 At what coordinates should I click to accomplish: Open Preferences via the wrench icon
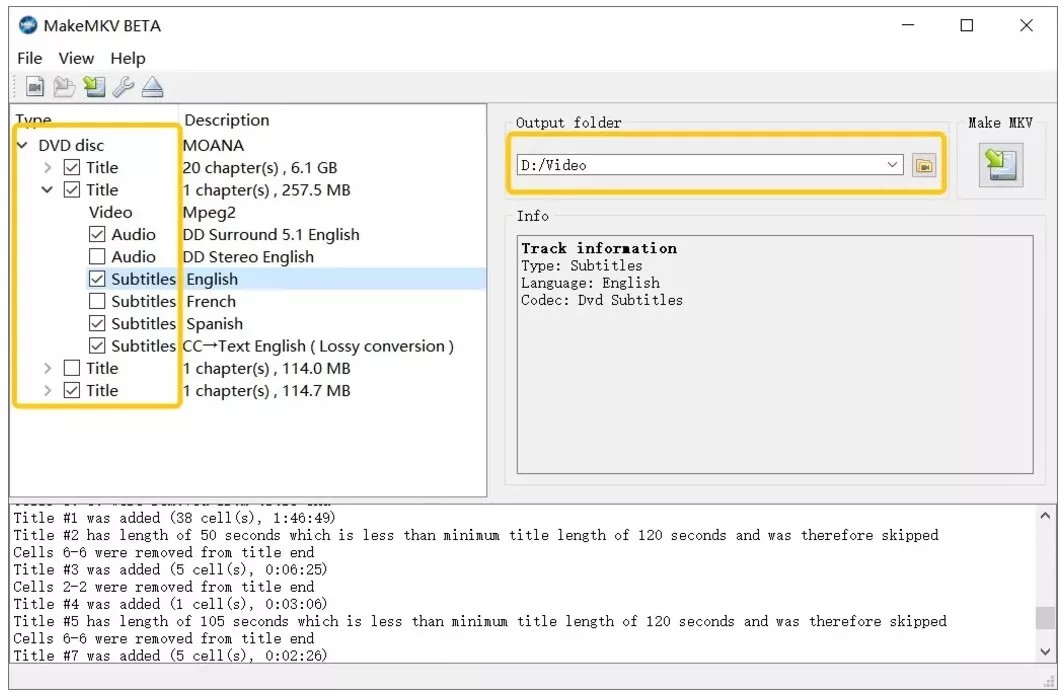coord(123,88)
